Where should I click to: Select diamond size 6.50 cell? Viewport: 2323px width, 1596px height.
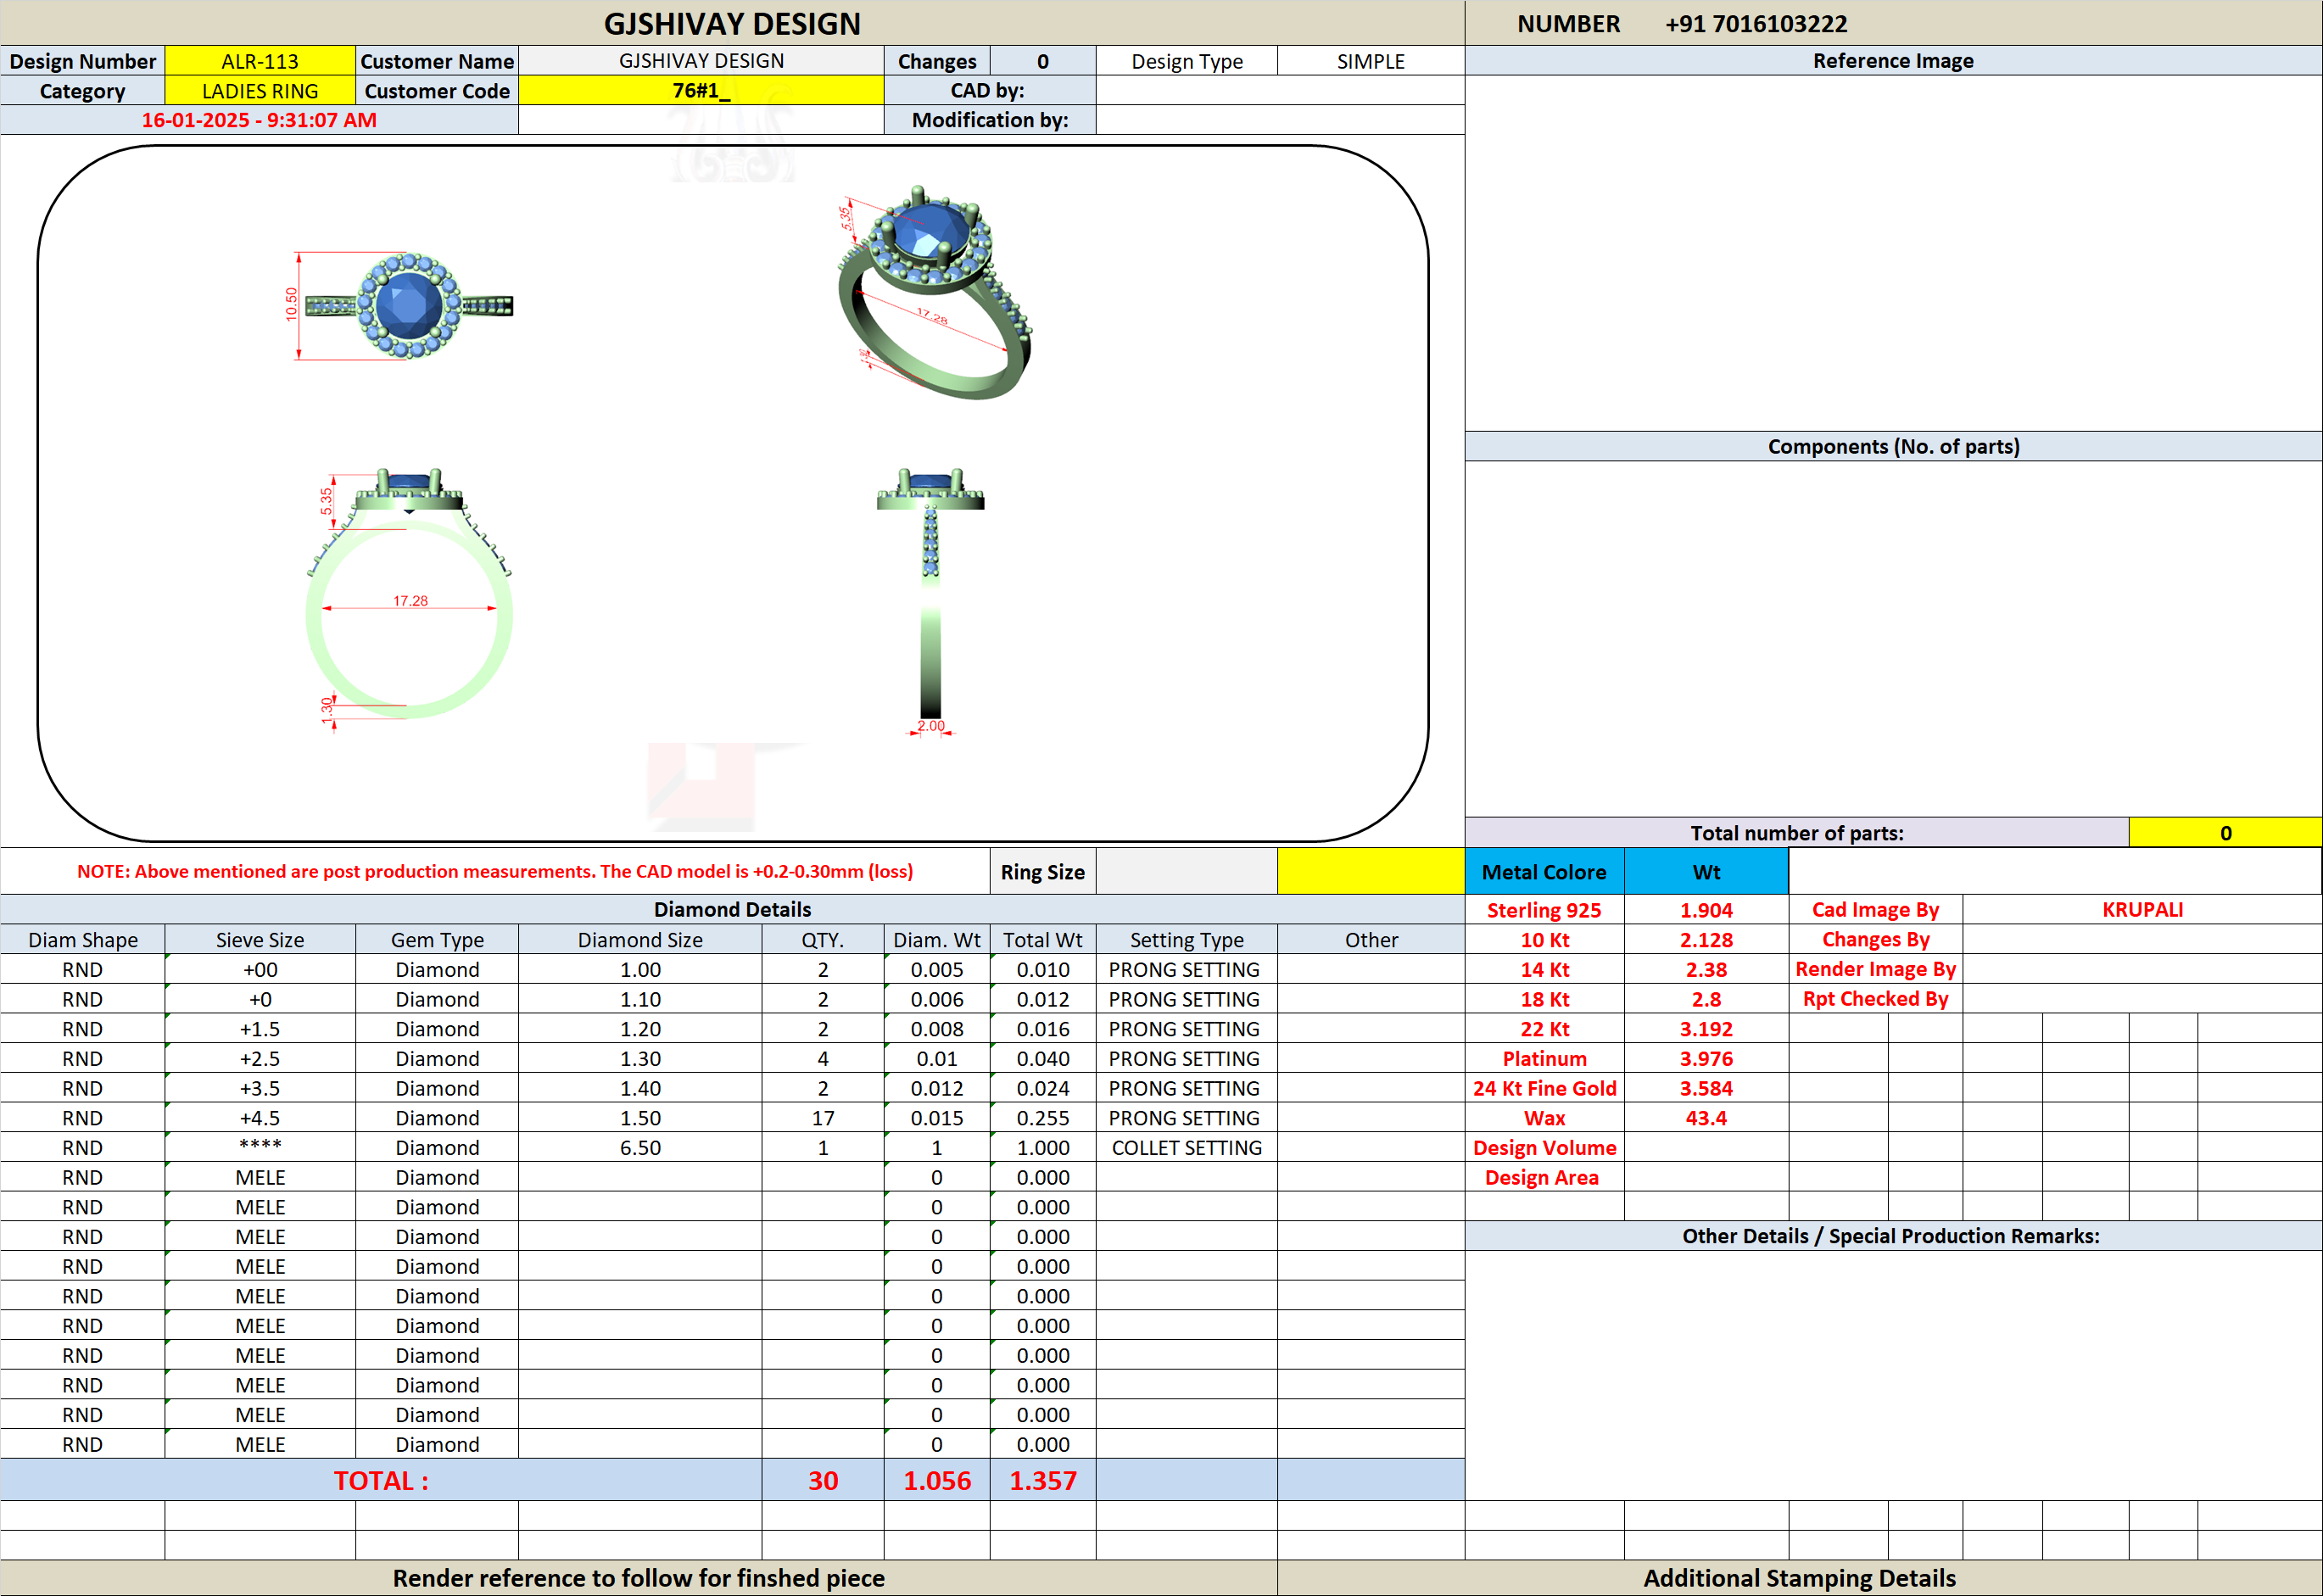pos(640,1147)
